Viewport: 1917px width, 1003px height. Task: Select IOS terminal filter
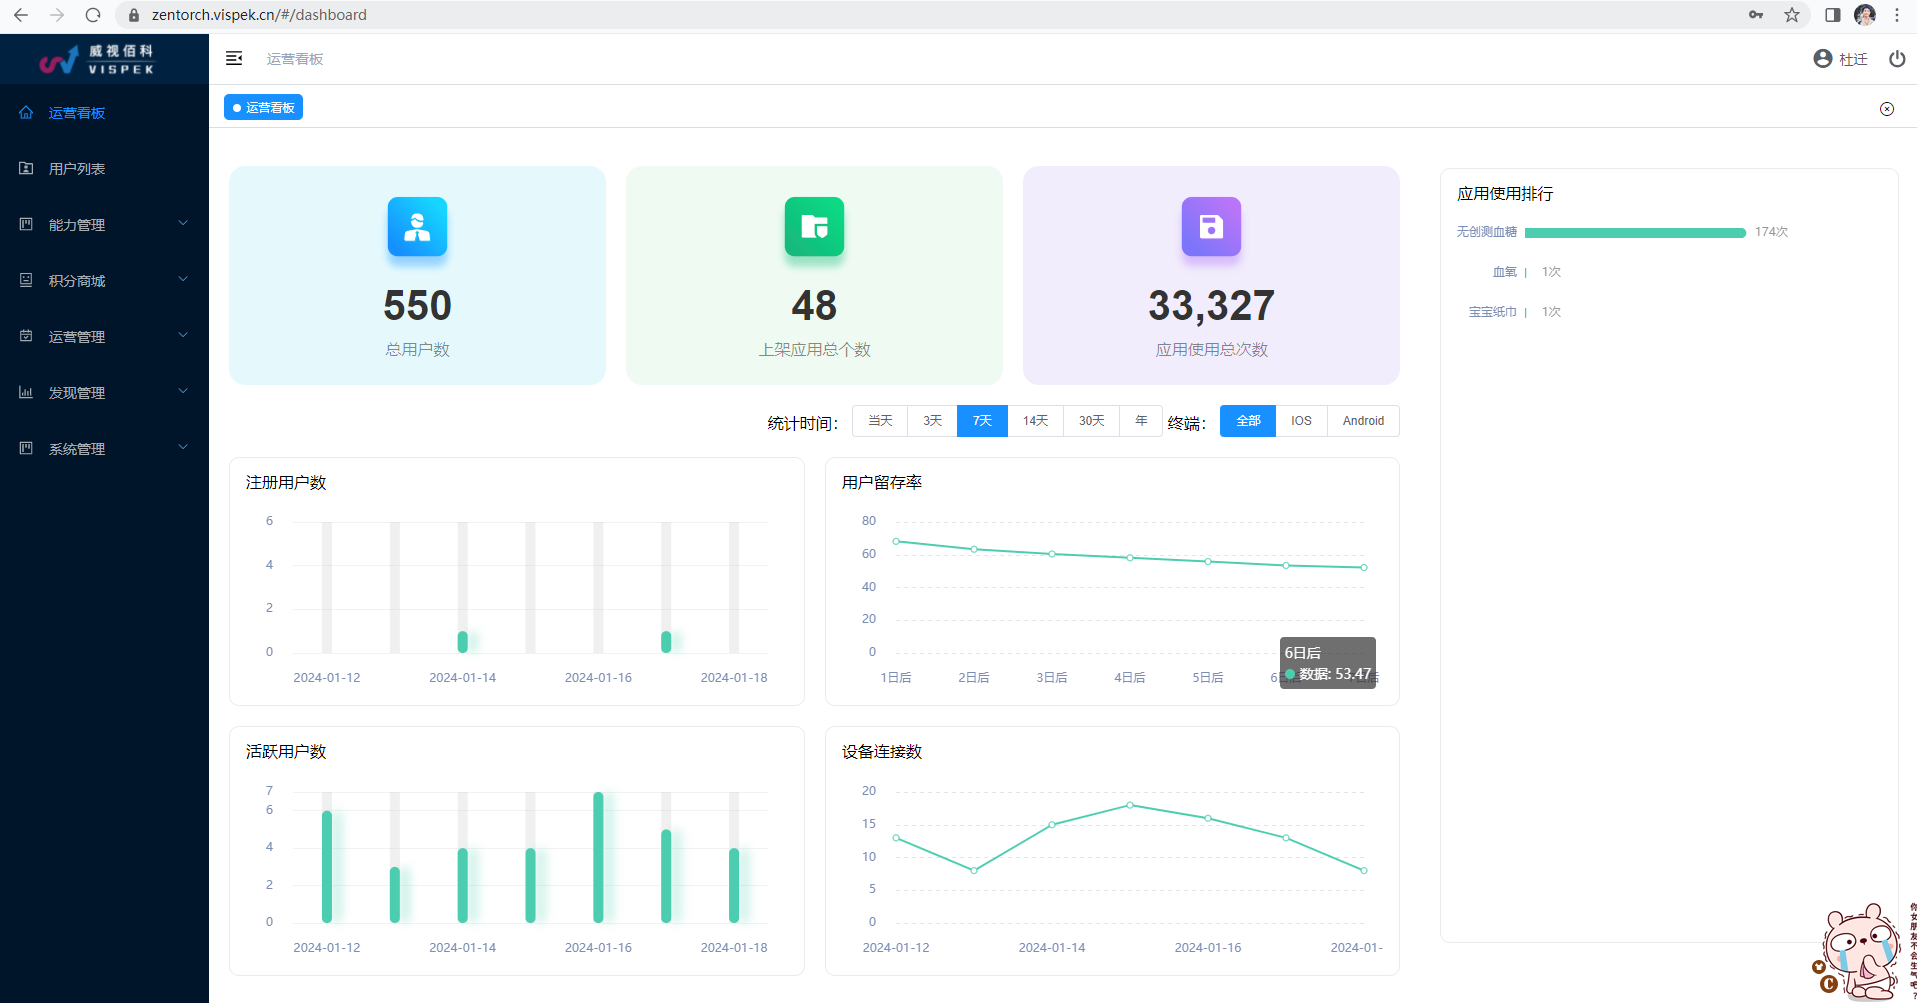1301,421
